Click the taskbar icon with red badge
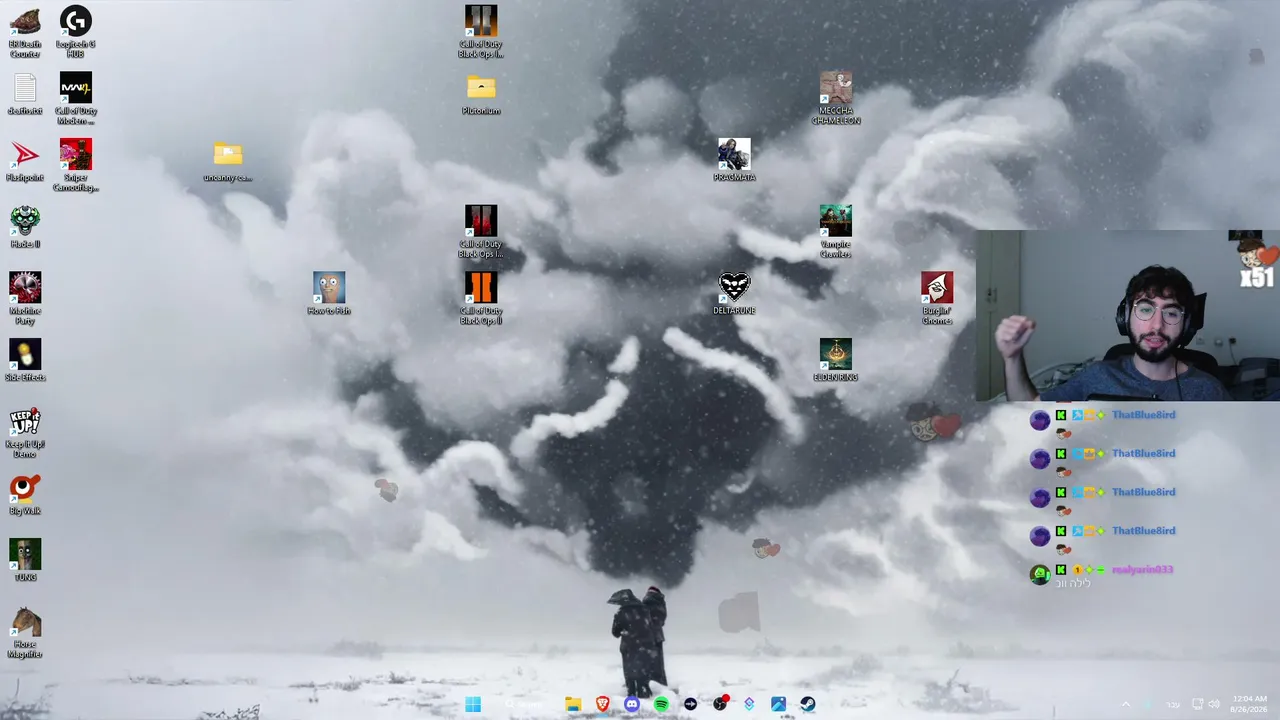The image size is (1280, 720). (x=720, y=705)
